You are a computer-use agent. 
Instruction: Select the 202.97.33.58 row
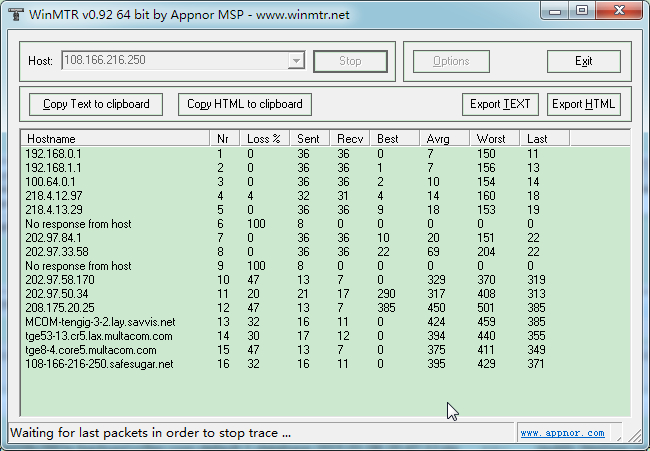(x=325, y=252)
